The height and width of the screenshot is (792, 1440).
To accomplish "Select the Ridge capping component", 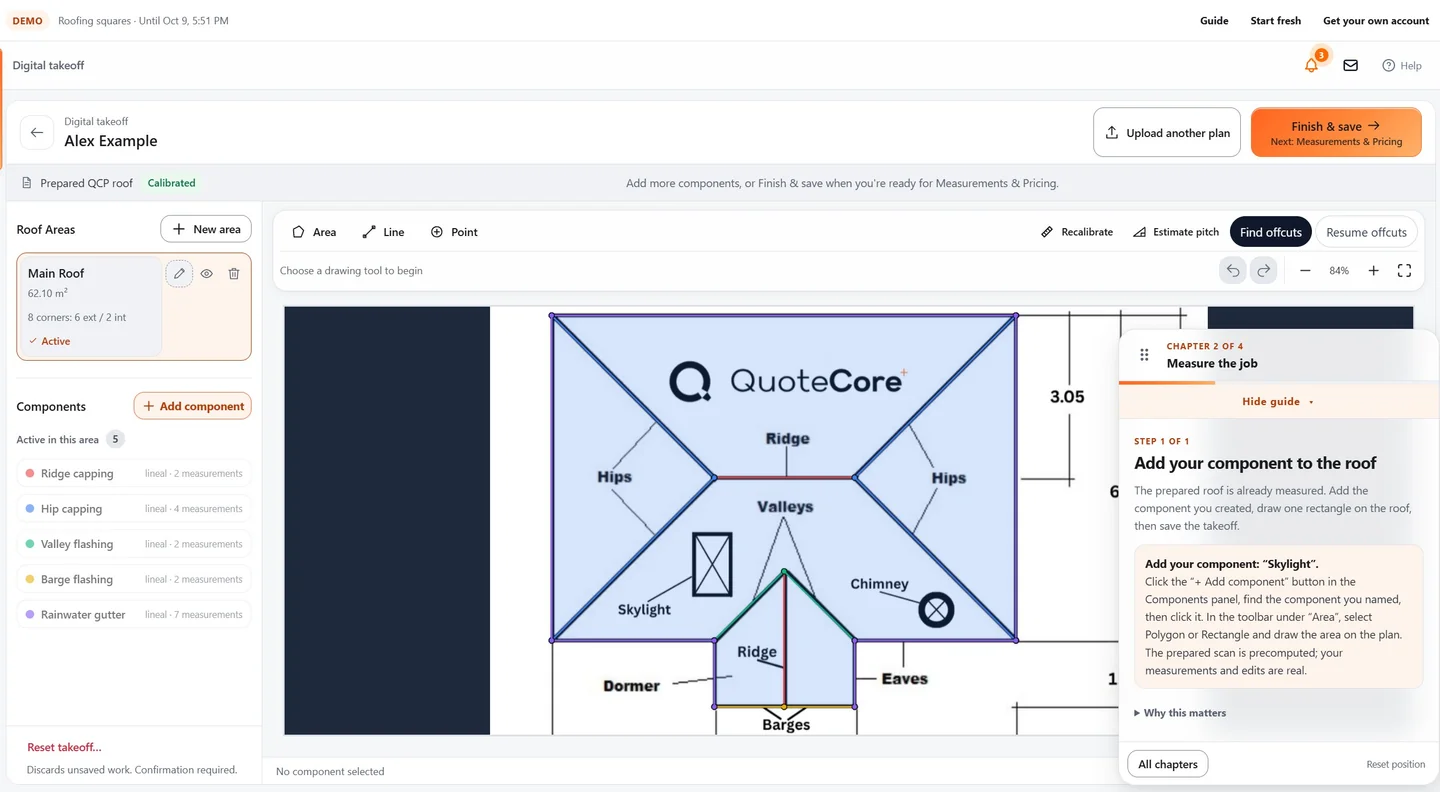I will (134, 473).
